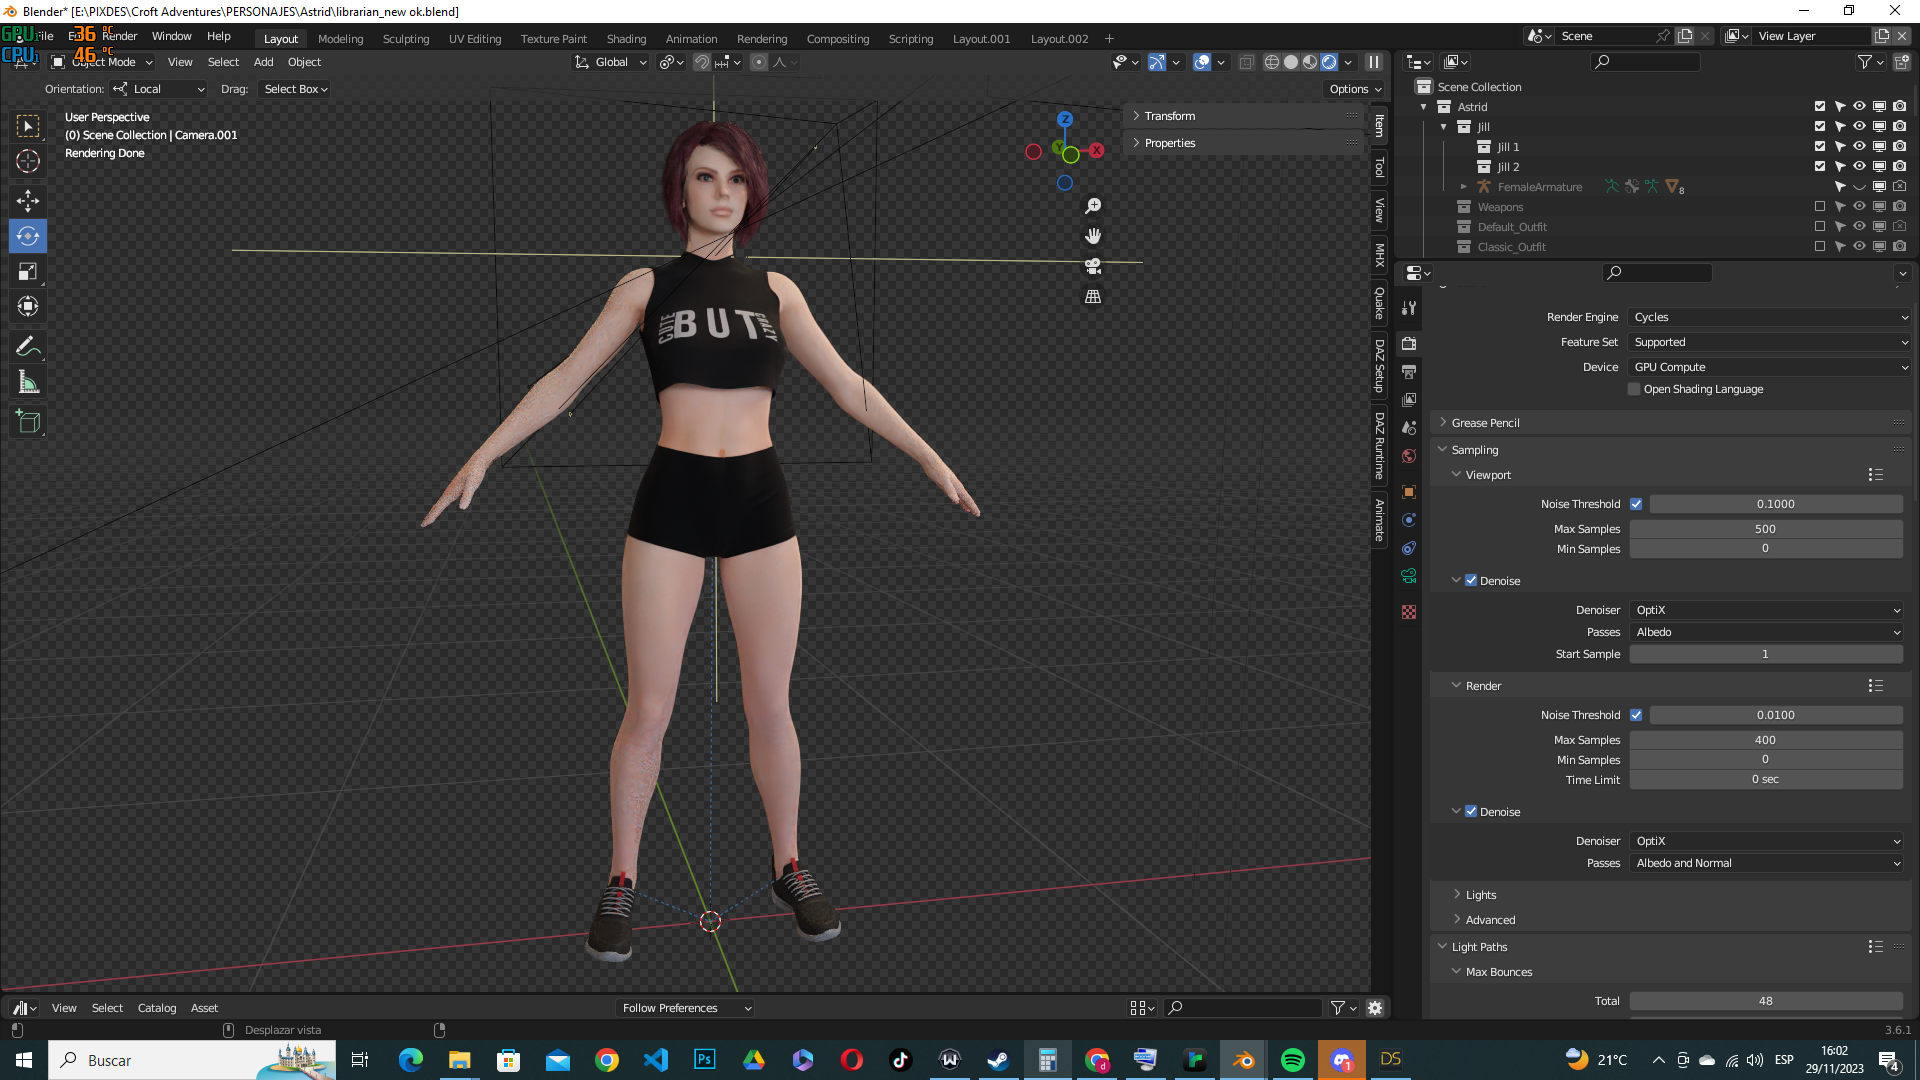
Task: Open the Feature Set dropdown
Action: coord(1770,343)
